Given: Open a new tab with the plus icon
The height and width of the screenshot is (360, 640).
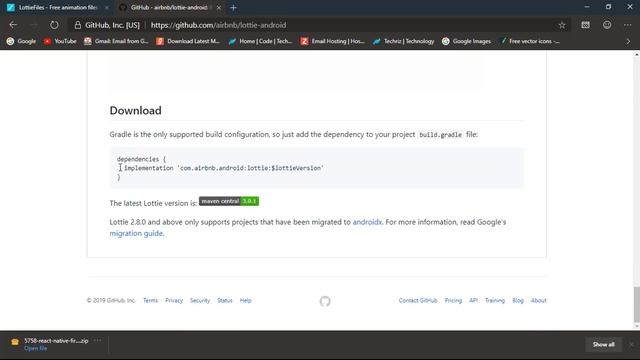Looking at the screenshot, I should pyautogui.click(x=233, y=7).
